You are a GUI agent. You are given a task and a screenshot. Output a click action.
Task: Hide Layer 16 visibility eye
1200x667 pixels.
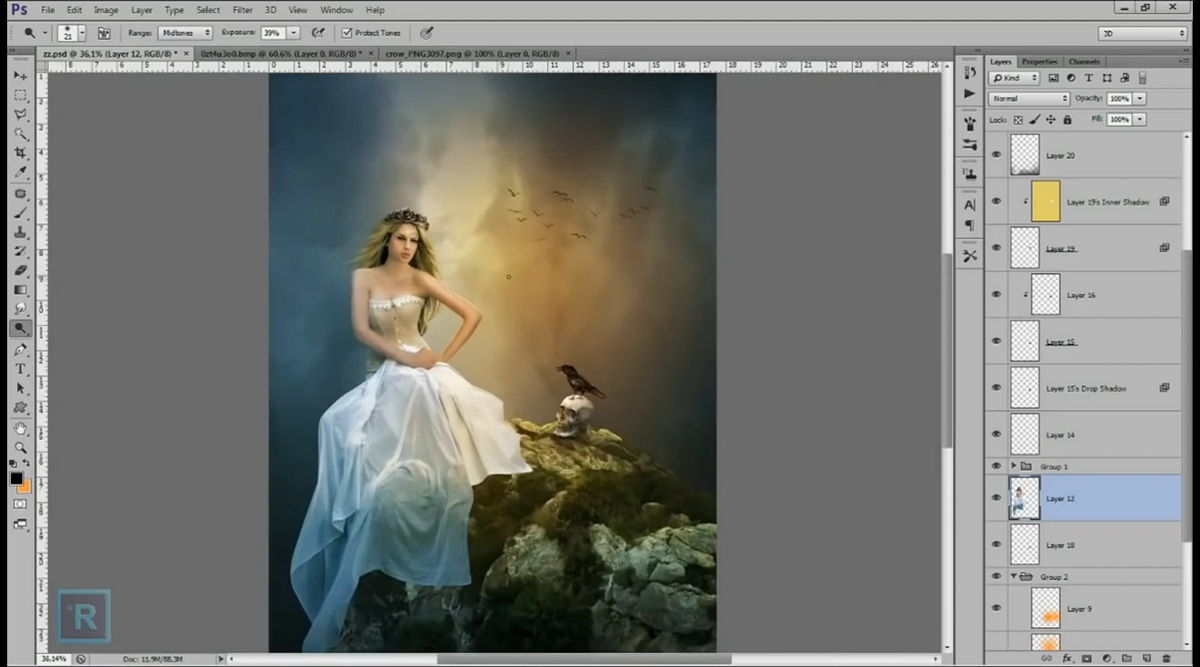coord(995,294)
